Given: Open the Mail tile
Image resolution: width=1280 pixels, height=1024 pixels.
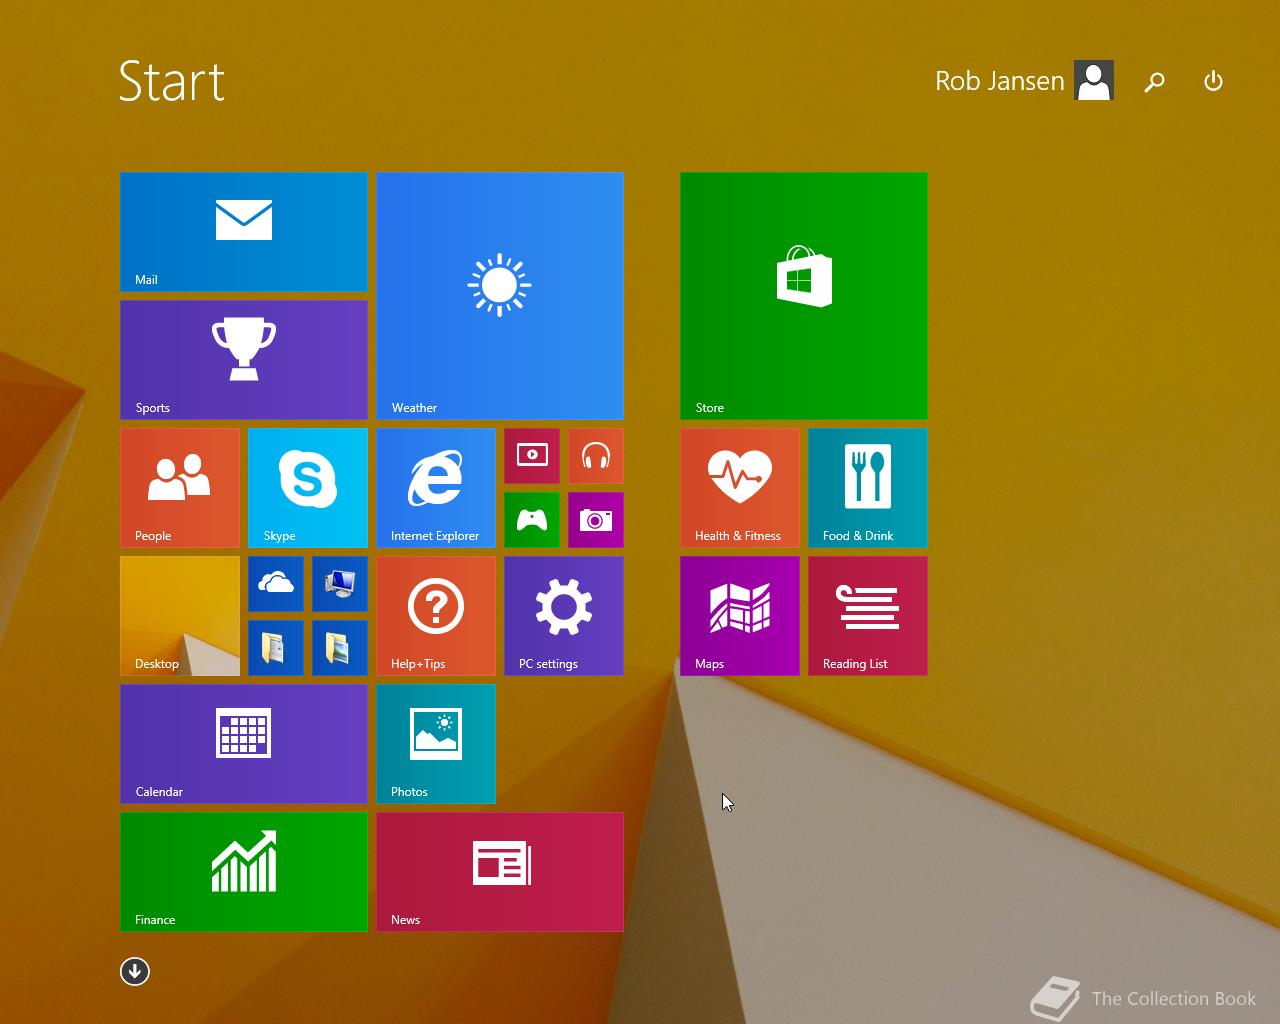Looking at the screenshot, I should (x=244, y=232).
